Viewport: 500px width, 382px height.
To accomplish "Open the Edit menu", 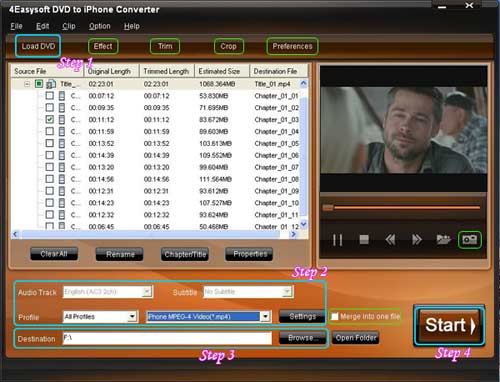I will coord(42,26).
